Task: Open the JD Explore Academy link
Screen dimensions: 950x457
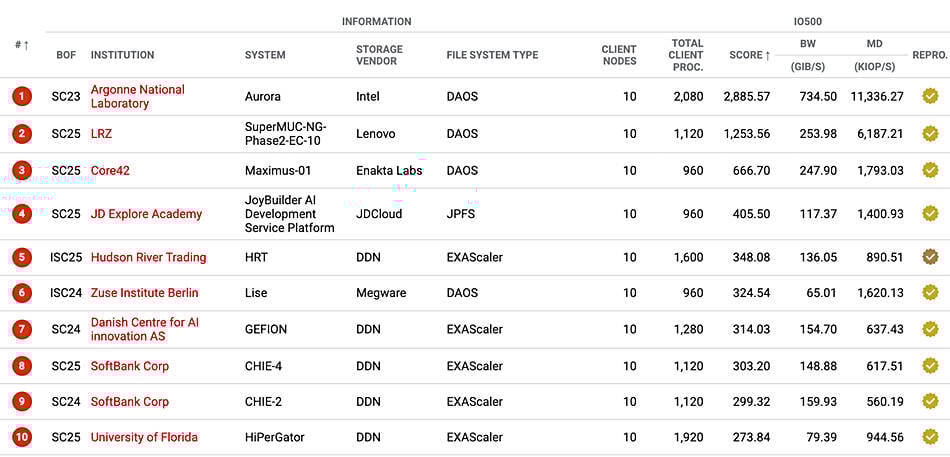Action: point(146,214)
